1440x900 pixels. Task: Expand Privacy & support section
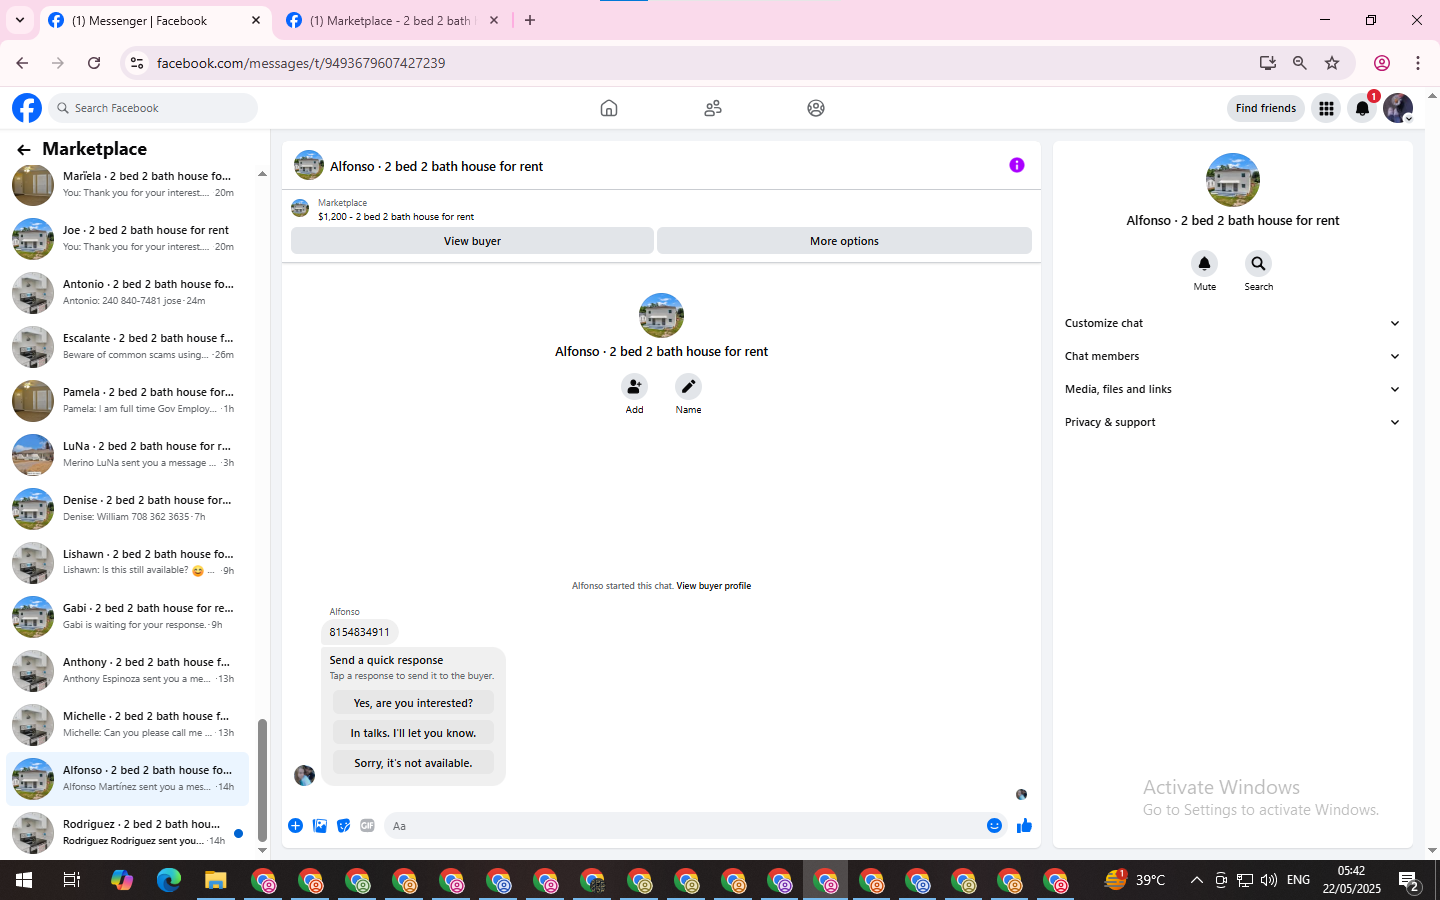[1232, 422]
